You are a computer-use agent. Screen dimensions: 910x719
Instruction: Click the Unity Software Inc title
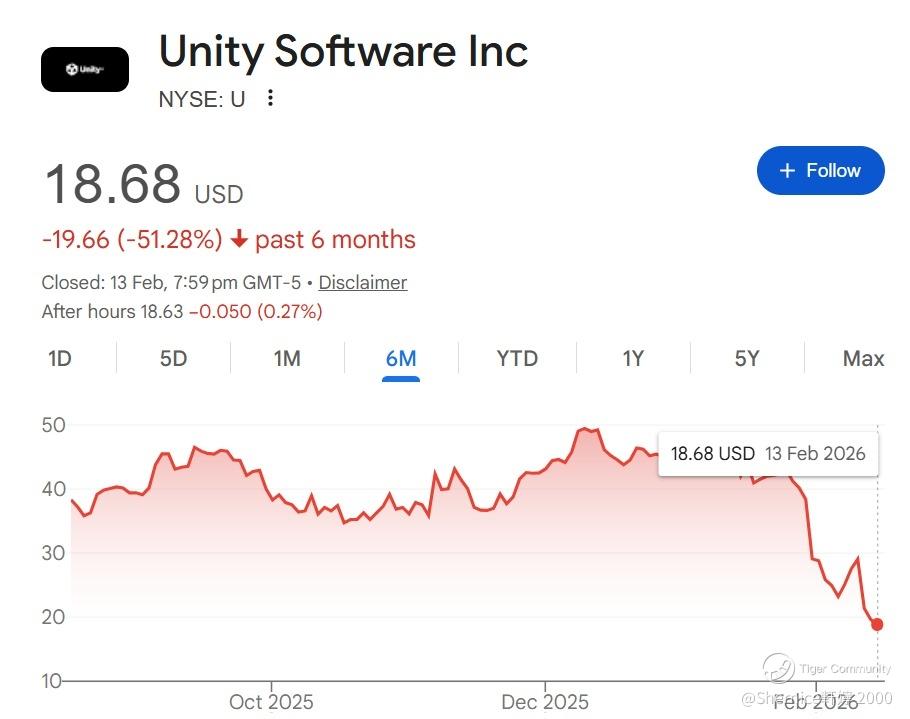(343, 51)
